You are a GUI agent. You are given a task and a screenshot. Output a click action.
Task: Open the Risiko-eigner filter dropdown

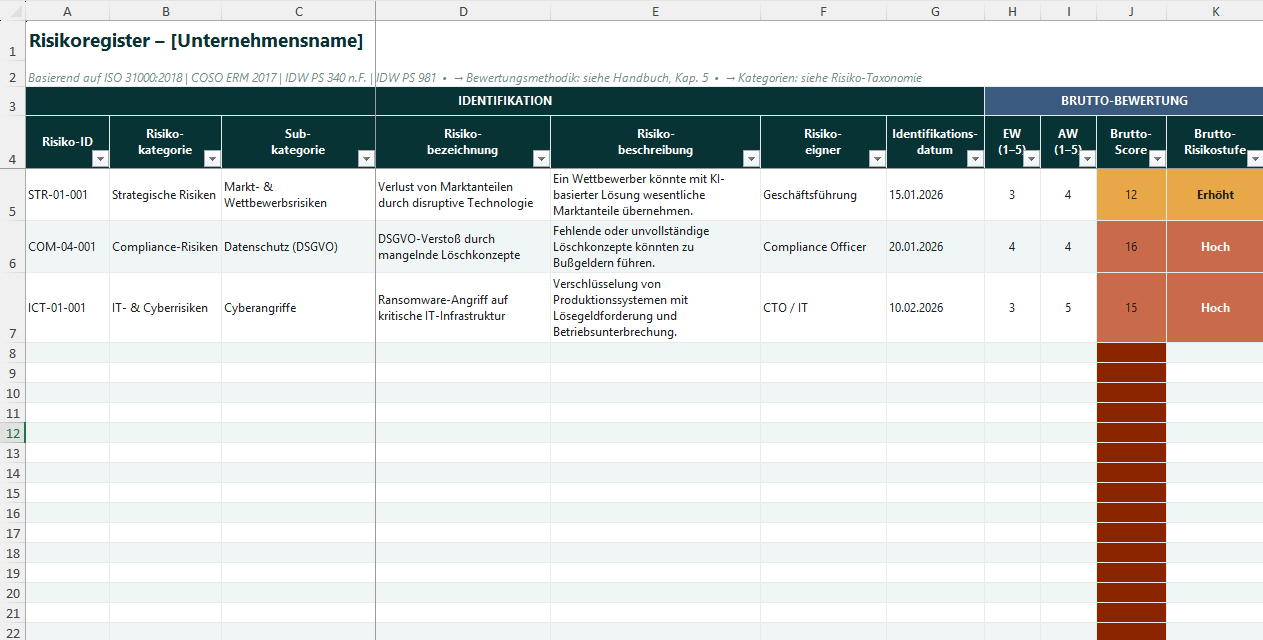point(876,159)
